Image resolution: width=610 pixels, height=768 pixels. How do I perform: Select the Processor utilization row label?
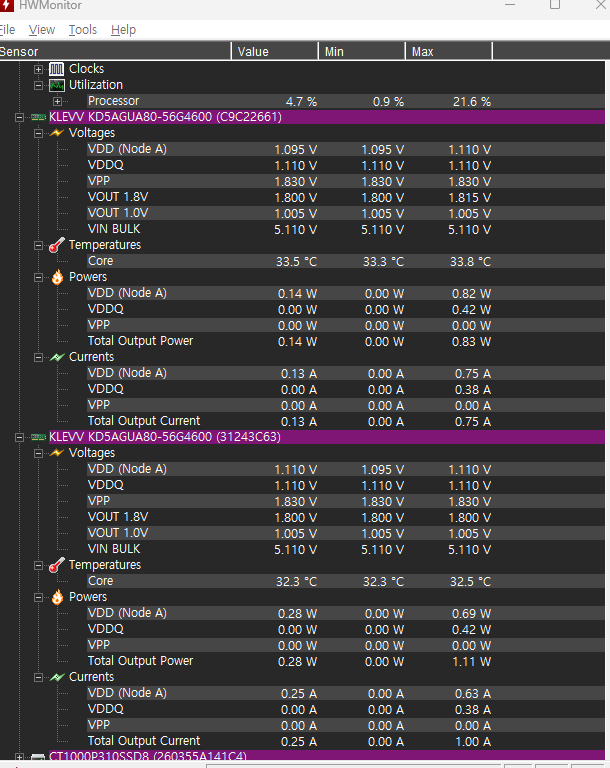(x=113, y=101)
